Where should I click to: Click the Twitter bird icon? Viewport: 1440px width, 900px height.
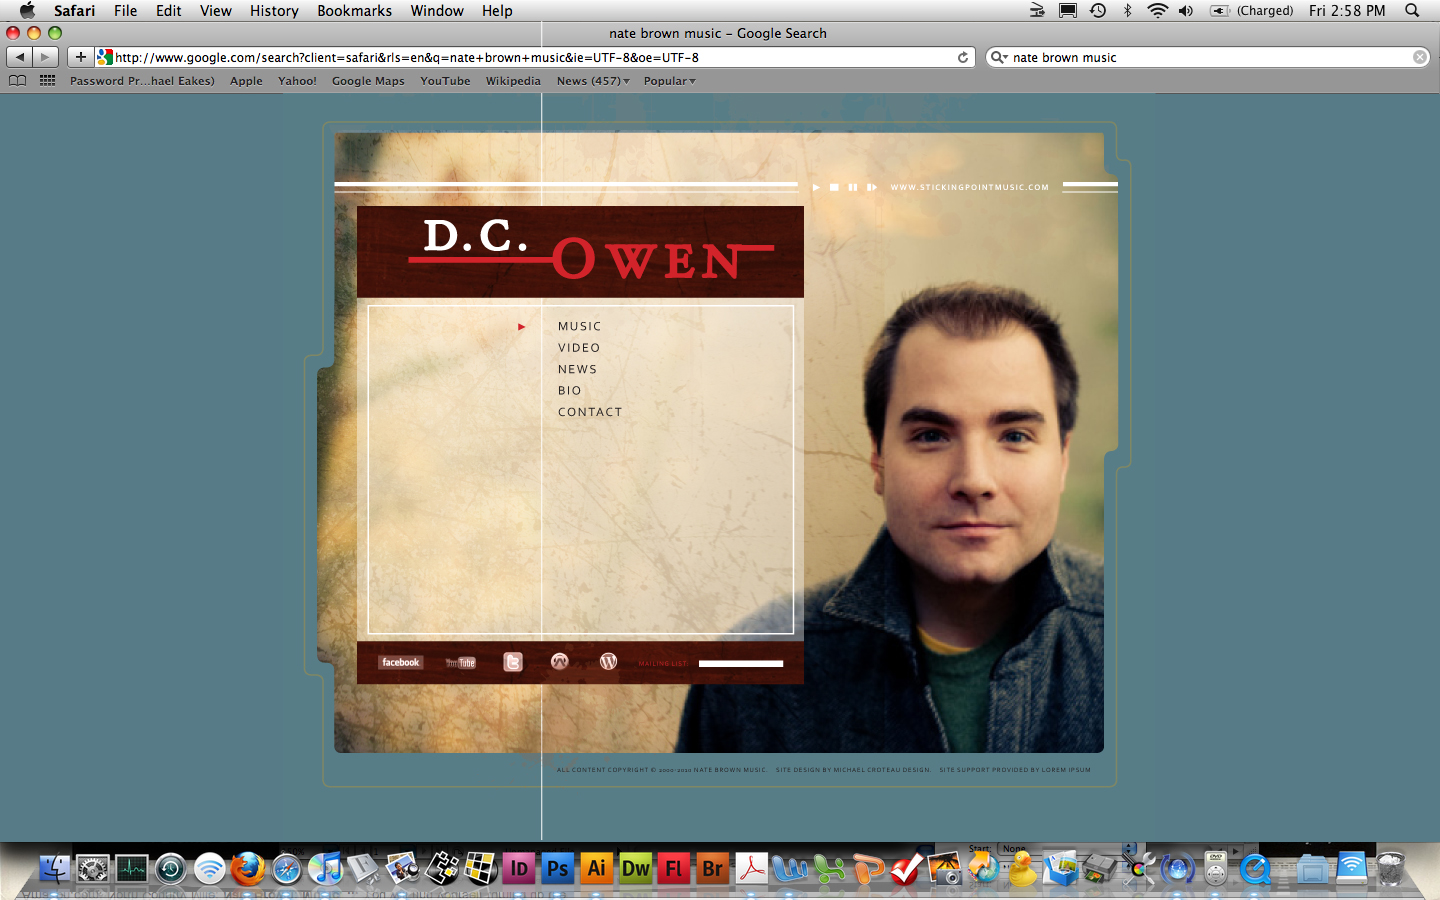513,662
